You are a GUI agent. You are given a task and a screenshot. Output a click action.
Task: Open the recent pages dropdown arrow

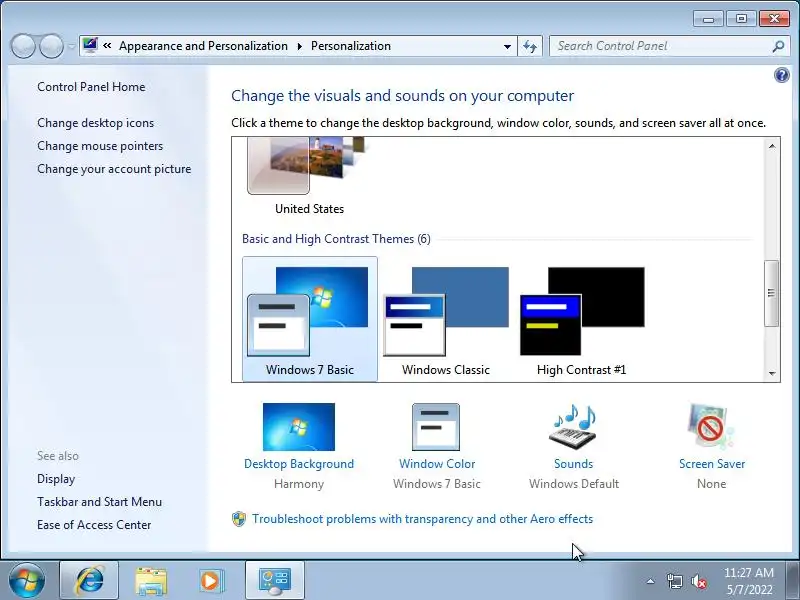click(x=71, y=46)
